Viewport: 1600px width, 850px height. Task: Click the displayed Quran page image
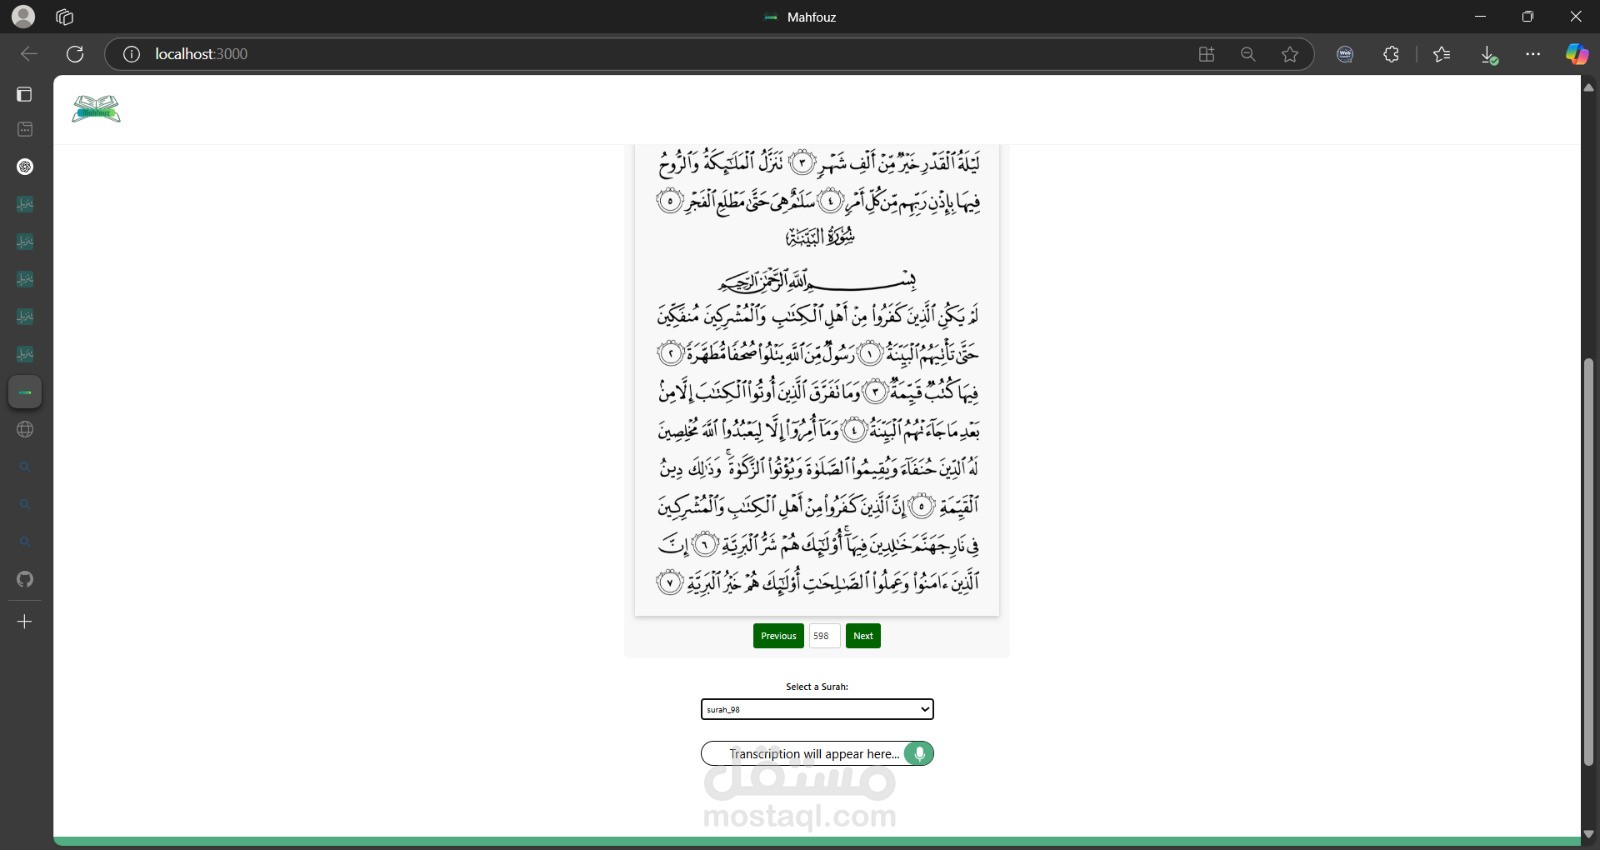(817, 380)
